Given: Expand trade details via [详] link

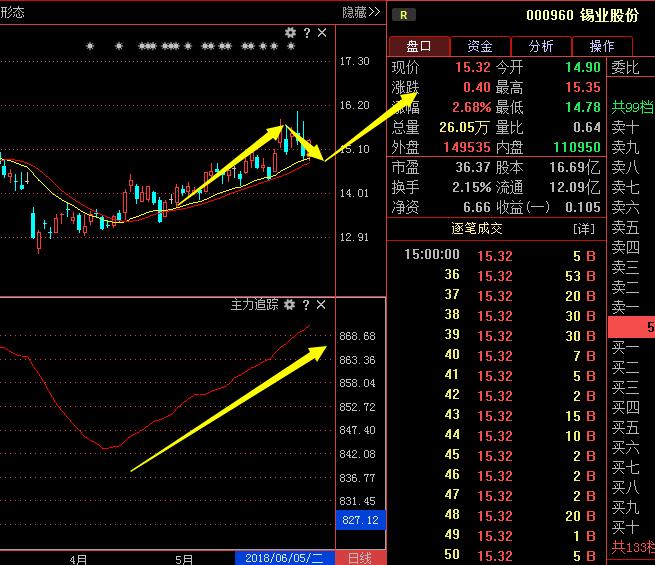Looking at the screenshot, I should pyautogui.click(x=583, y=229).
